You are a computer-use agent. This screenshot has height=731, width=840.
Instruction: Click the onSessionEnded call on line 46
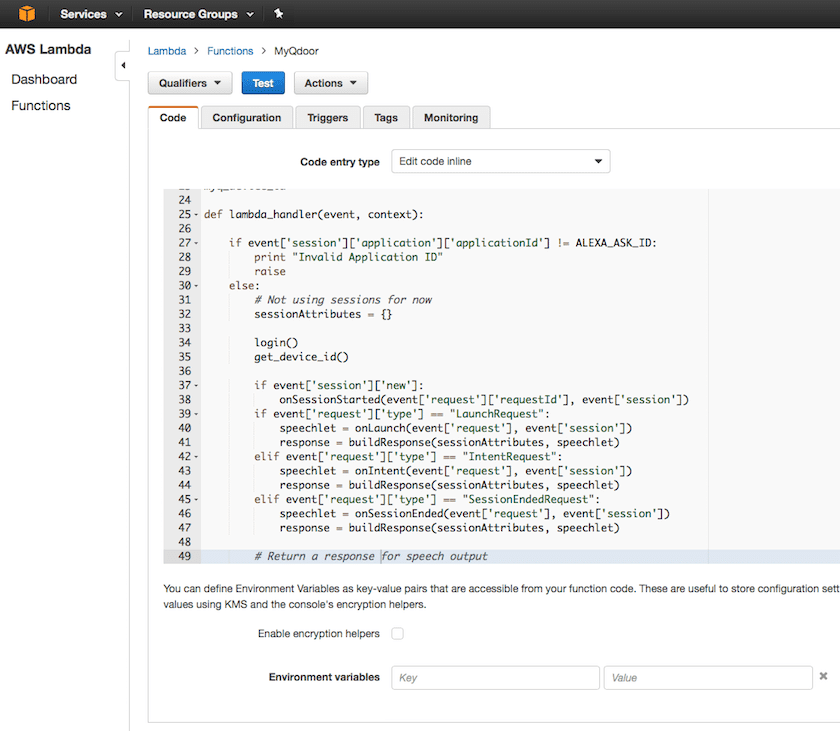(475, 514)
